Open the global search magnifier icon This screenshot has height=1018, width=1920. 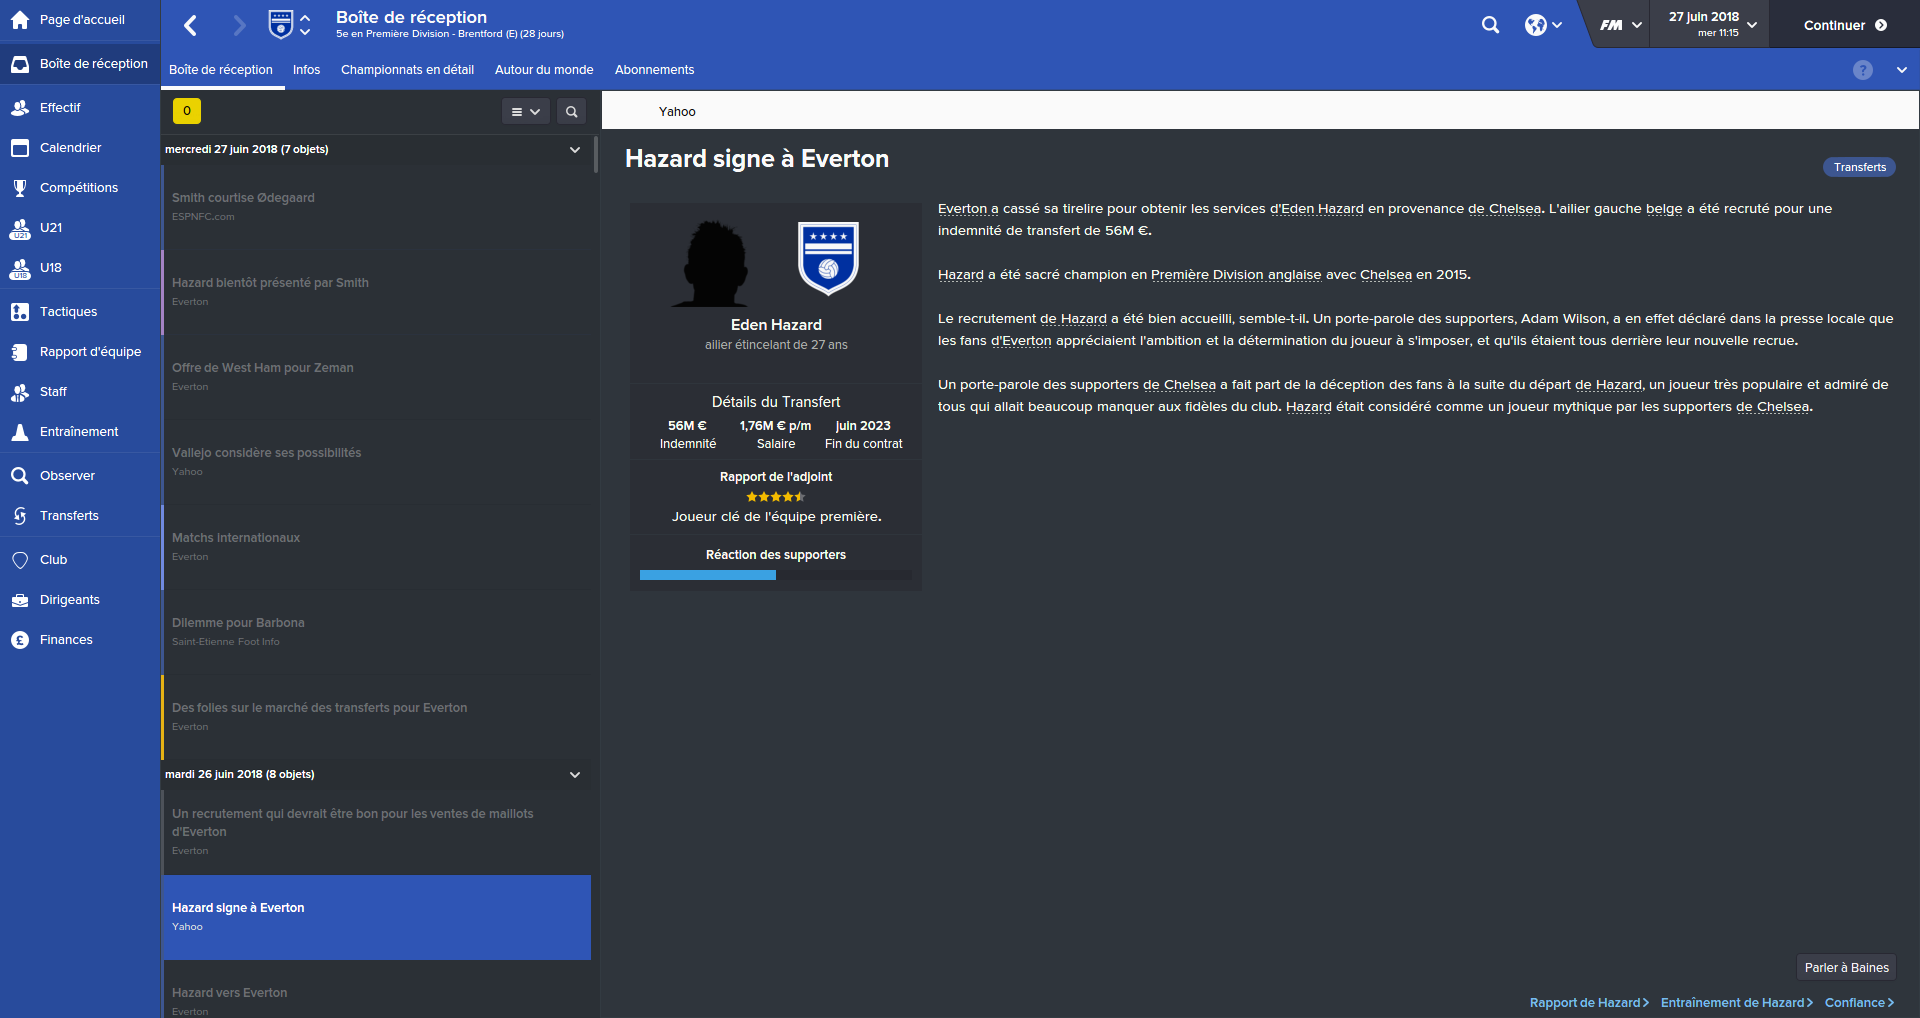1490,25
